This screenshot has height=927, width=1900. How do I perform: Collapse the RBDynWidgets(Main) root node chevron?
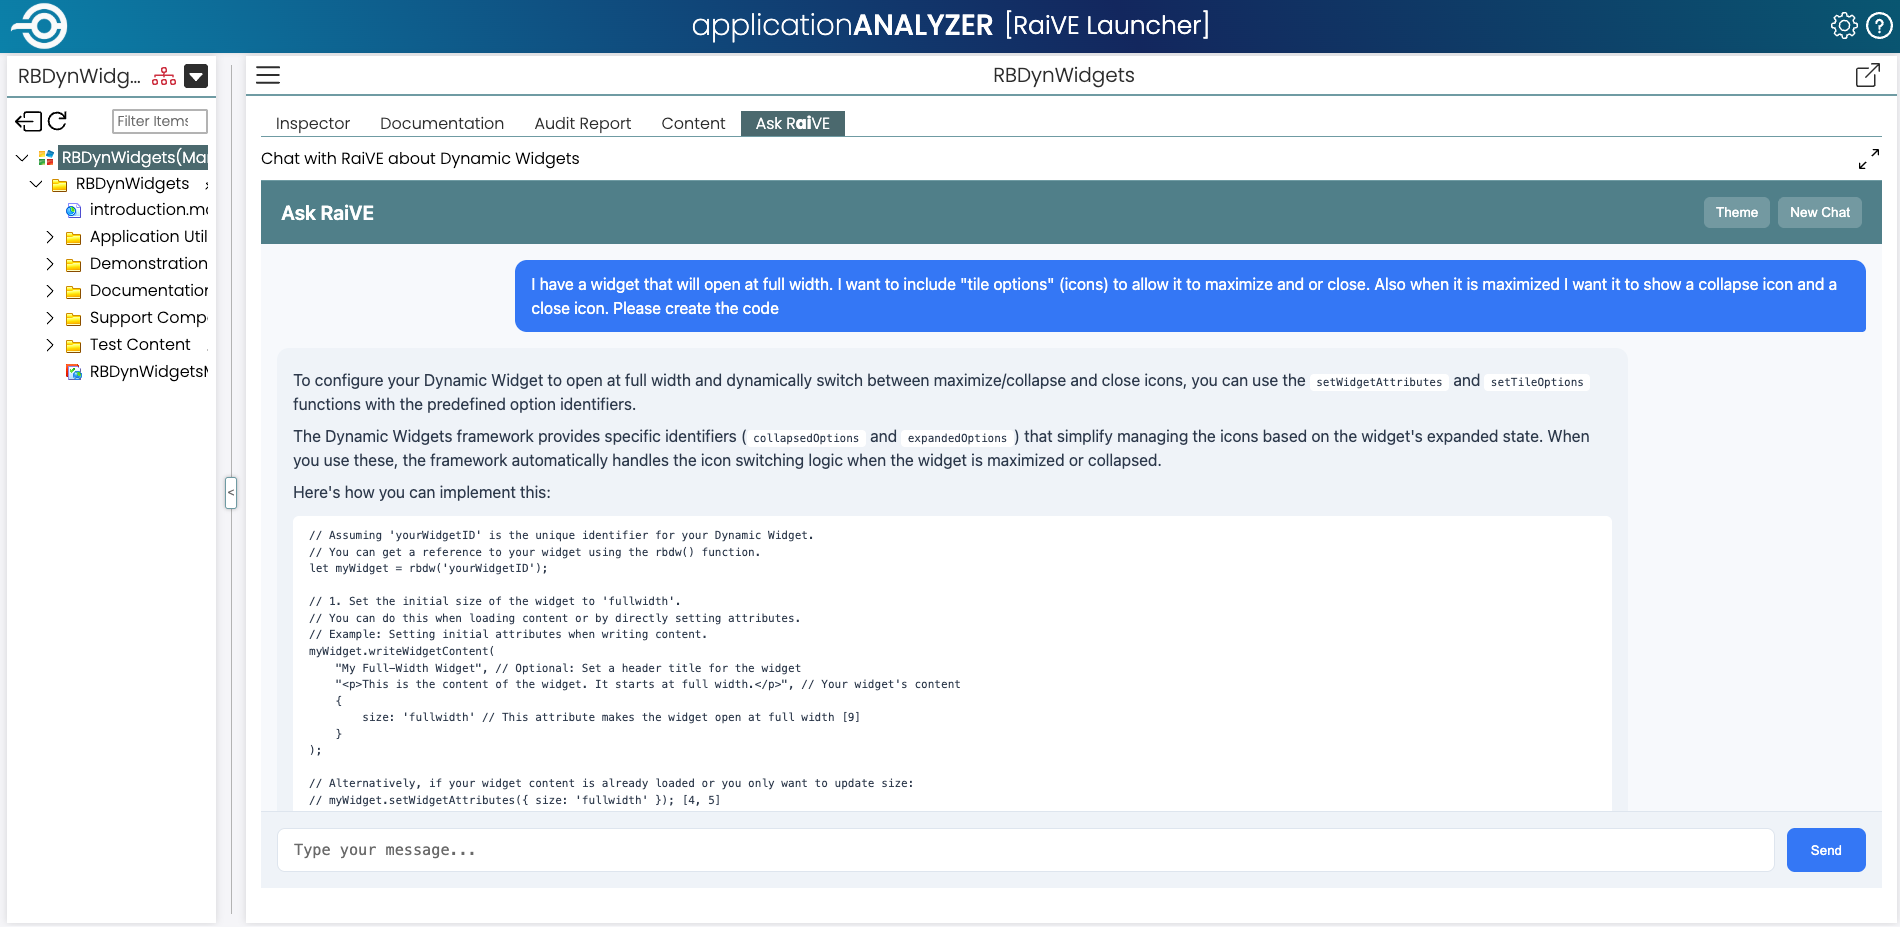(22, 158)
